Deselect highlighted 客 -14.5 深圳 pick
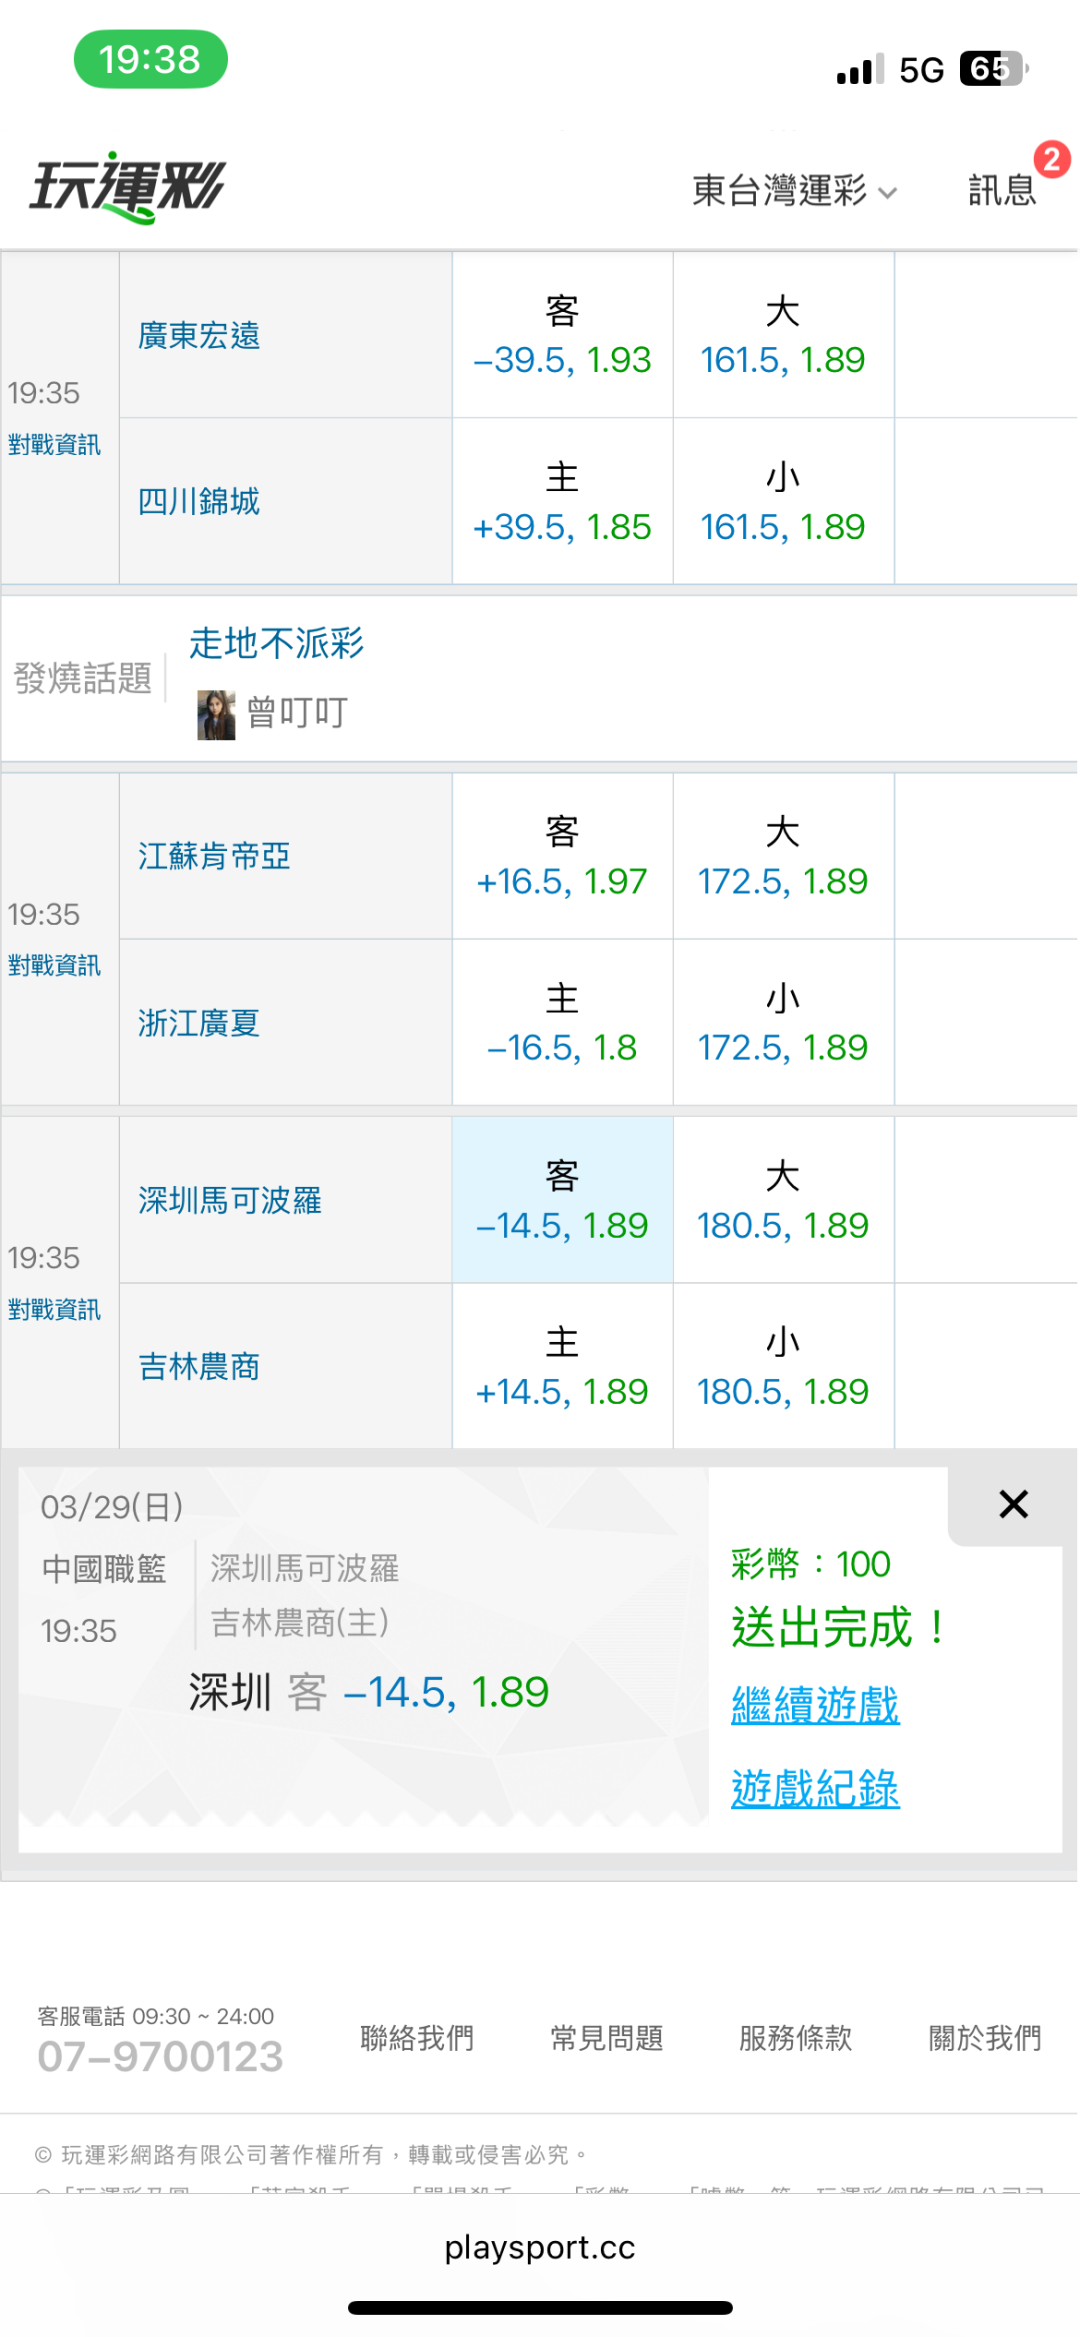 pyautogui.click(x=562, y=1202)
